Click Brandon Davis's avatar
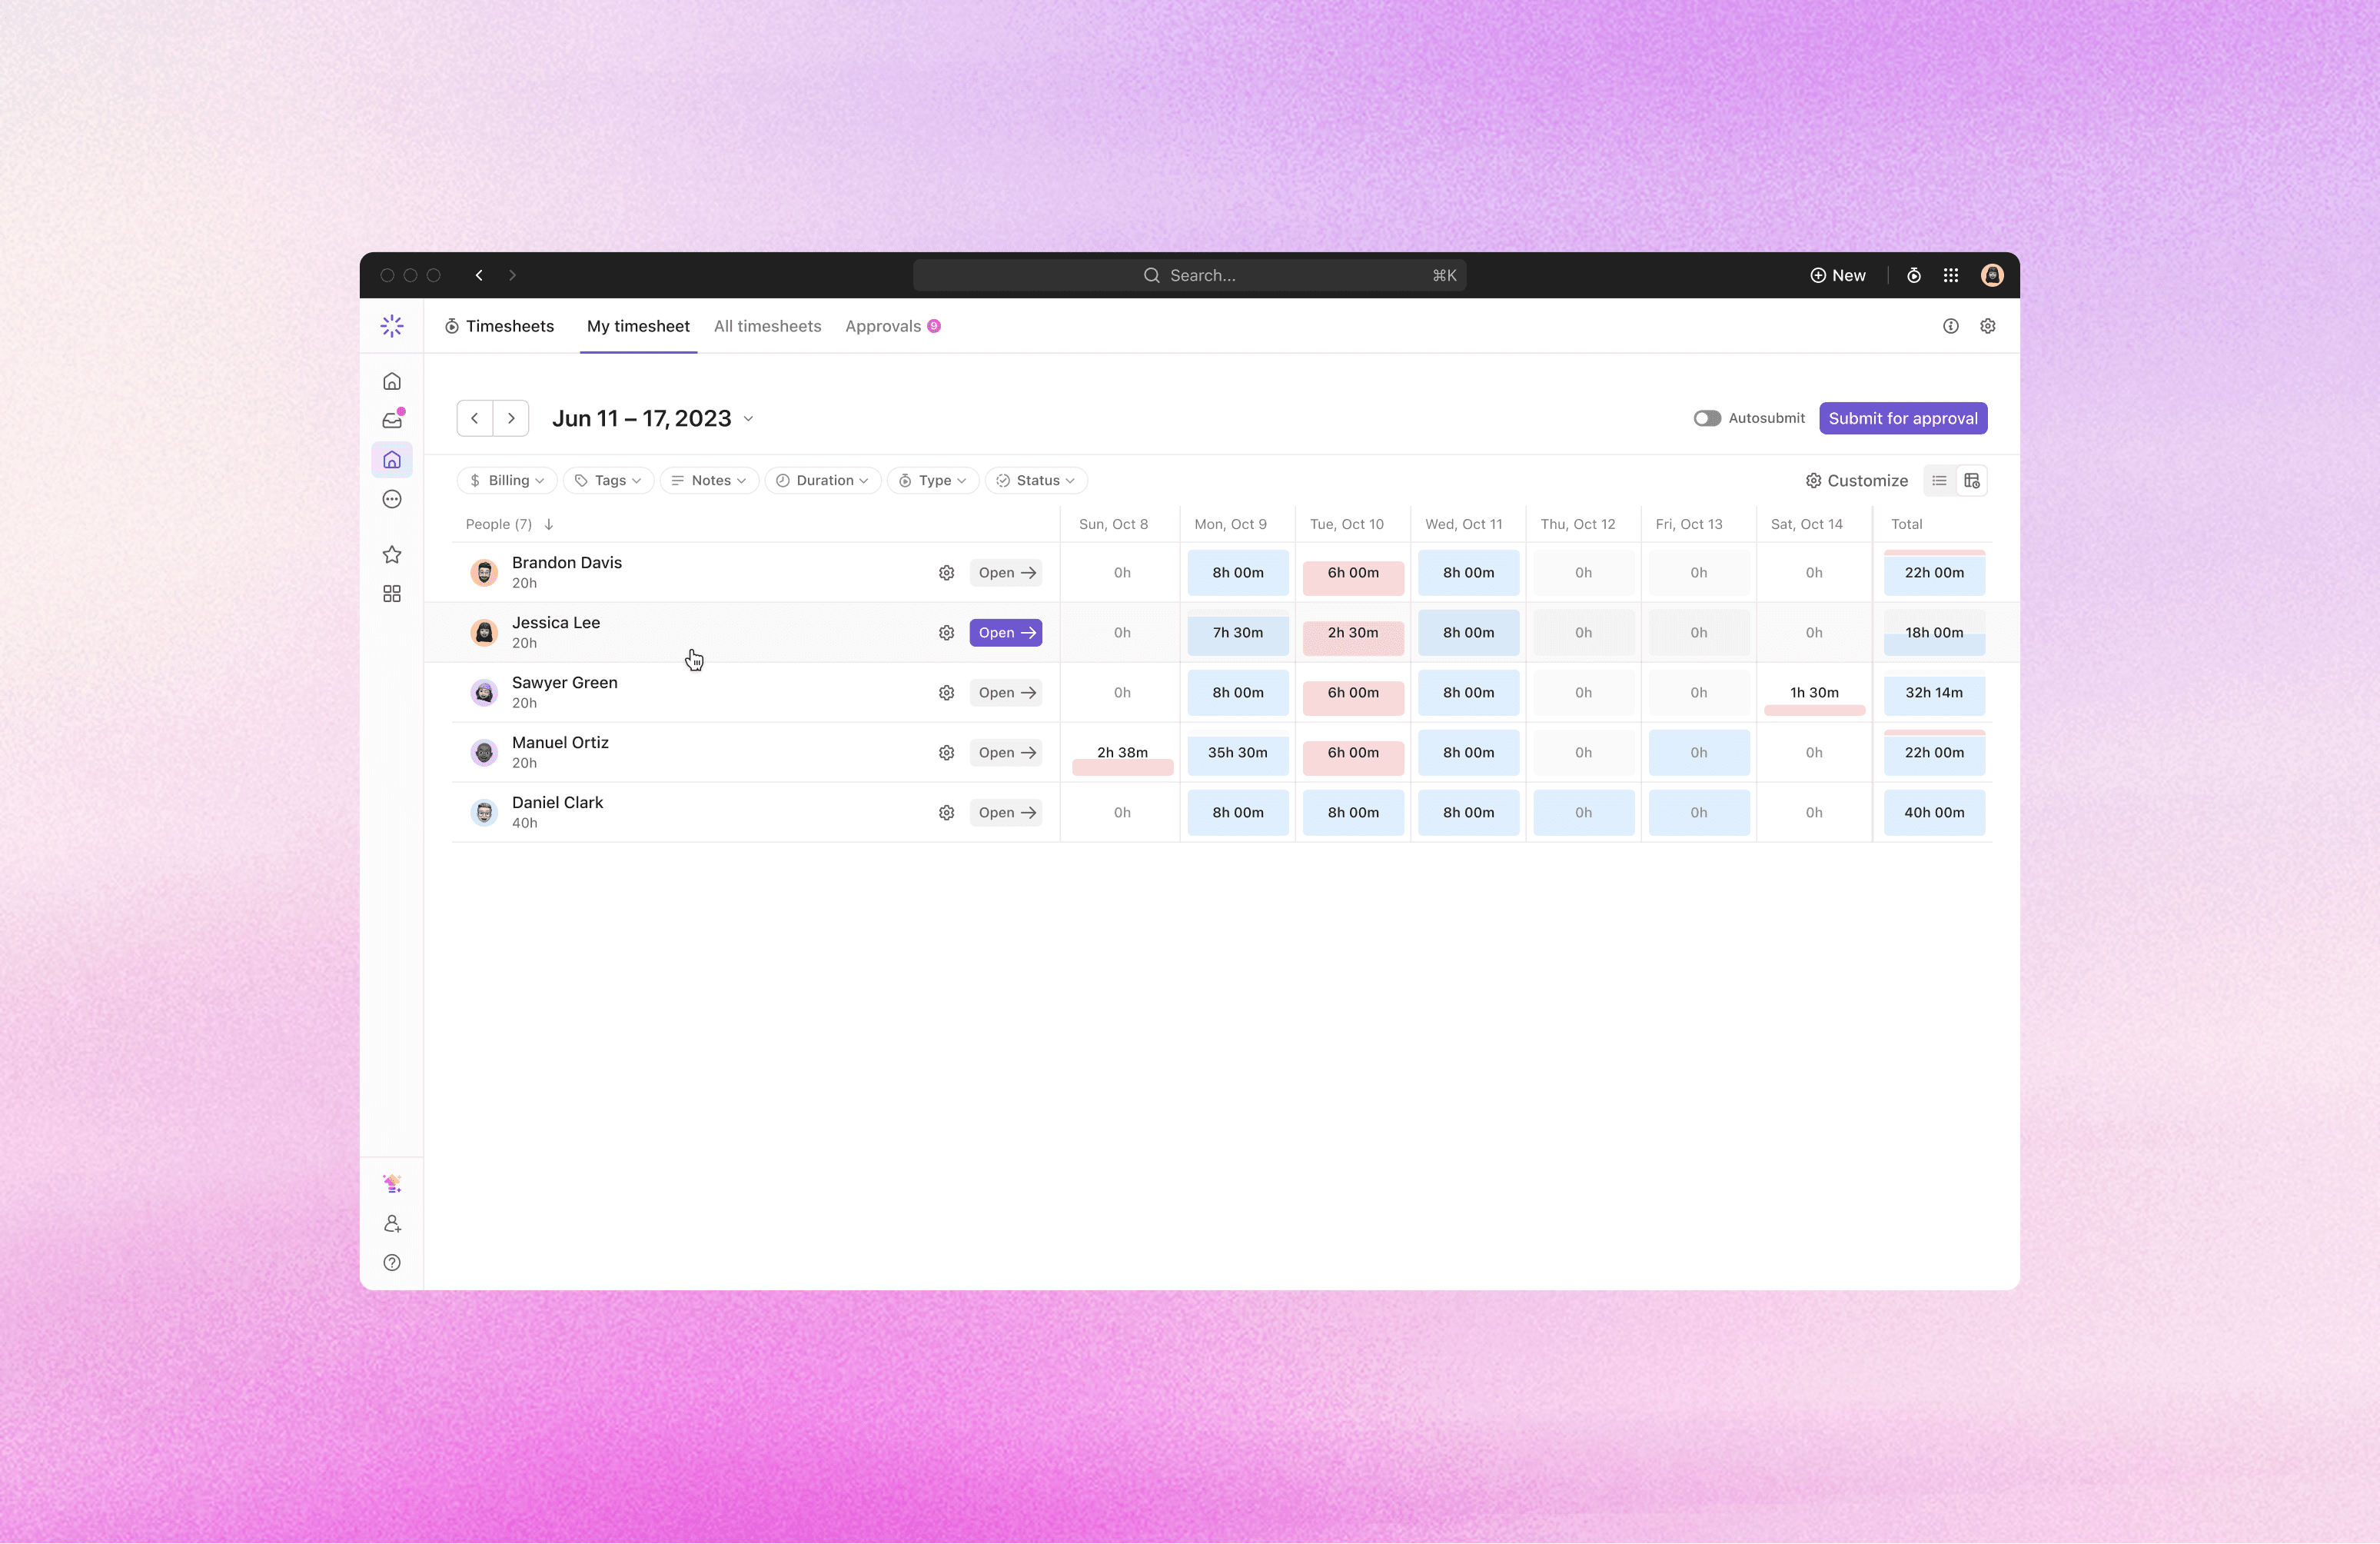2380x1544 pixels. [484, 573]
